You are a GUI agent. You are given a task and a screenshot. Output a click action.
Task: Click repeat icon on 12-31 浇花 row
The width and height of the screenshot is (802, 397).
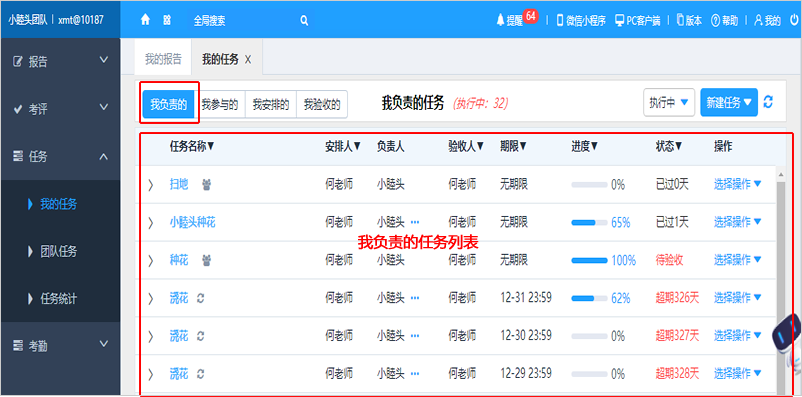click(200, 298)
